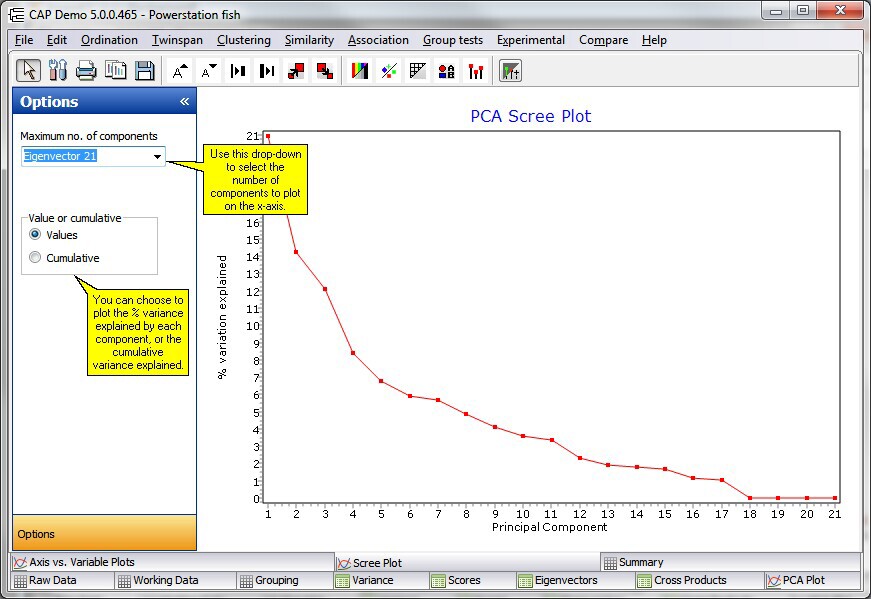Click the orange Options bar at panel bottom
The image size is (871, 599).
click(x=104, y=533)
